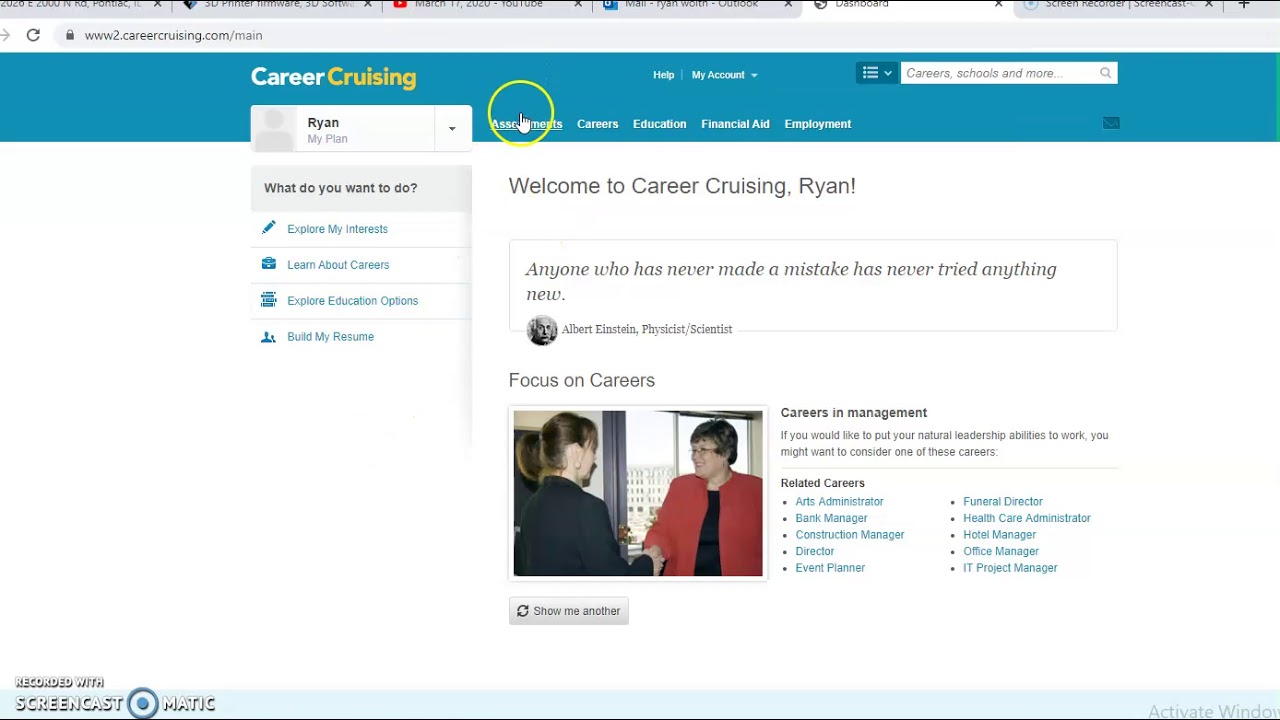The width and height of the screenshot is (1280, 720).
Task: Open Construction Manager career link
Action: [x=849, y=535]
